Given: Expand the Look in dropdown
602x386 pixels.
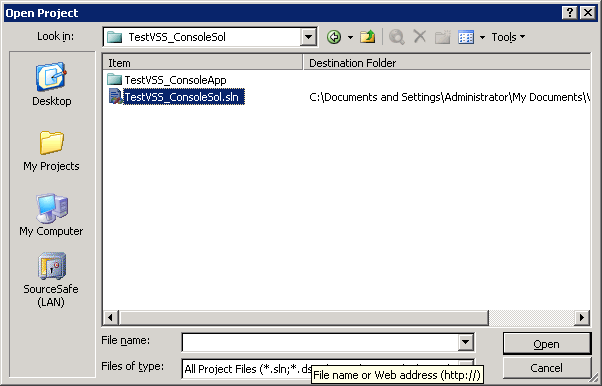Looking at the screenshot, I should pyautogui.click(x=308, y=37).
